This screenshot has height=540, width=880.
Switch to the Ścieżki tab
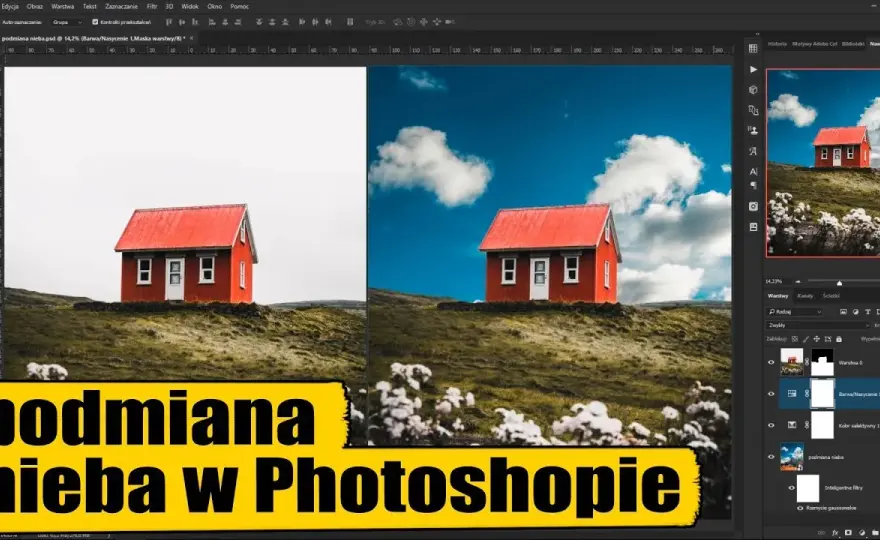pos(831,296)
